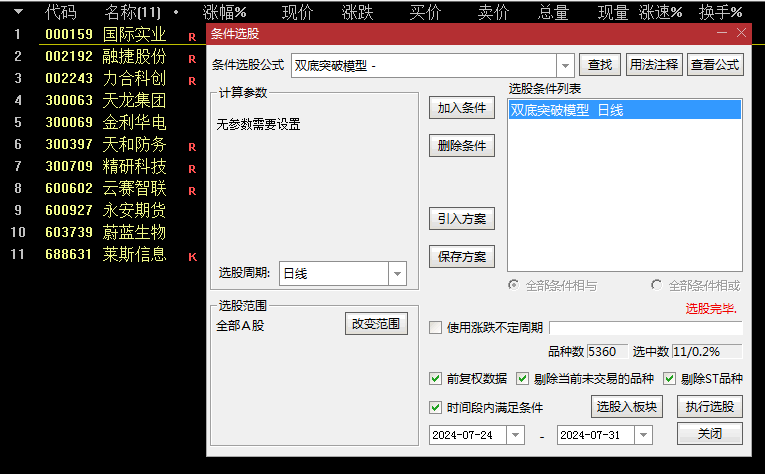765x474 pixels.
Task: Click the 2024-07-24 start date field
Action: tap(468, 435)
